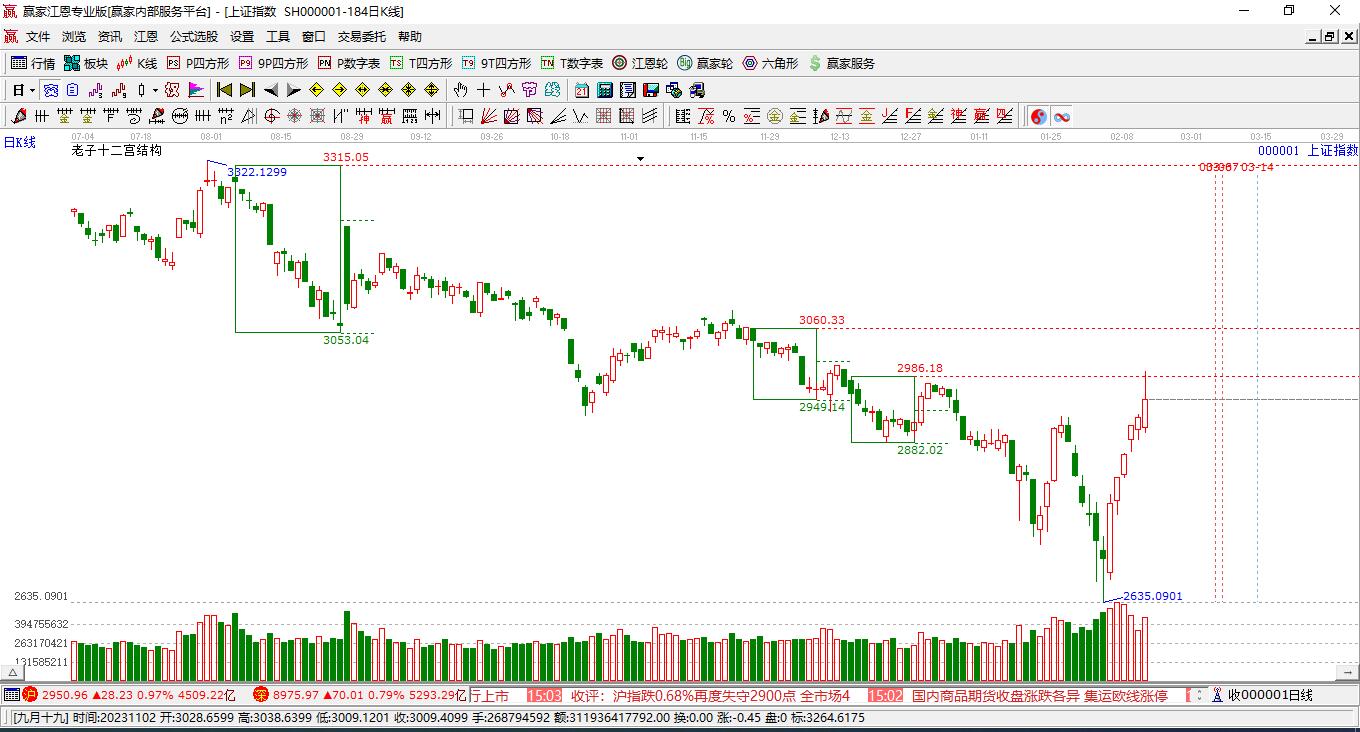
Task: Click the black right arrow icon
Action: pyautogui.click(x=293, y=90)
